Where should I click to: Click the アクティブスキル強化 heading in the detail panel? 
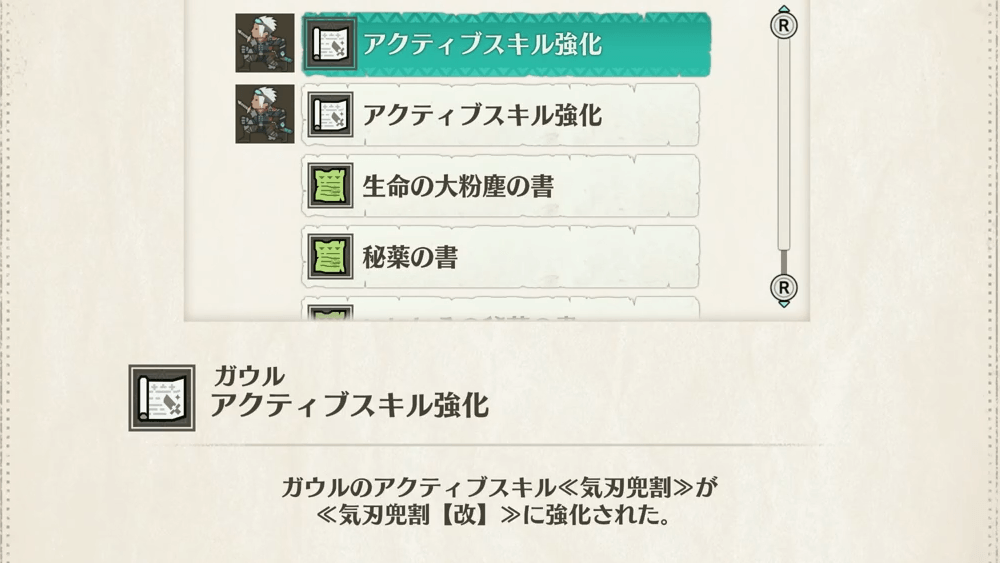[x=349, y=405]
